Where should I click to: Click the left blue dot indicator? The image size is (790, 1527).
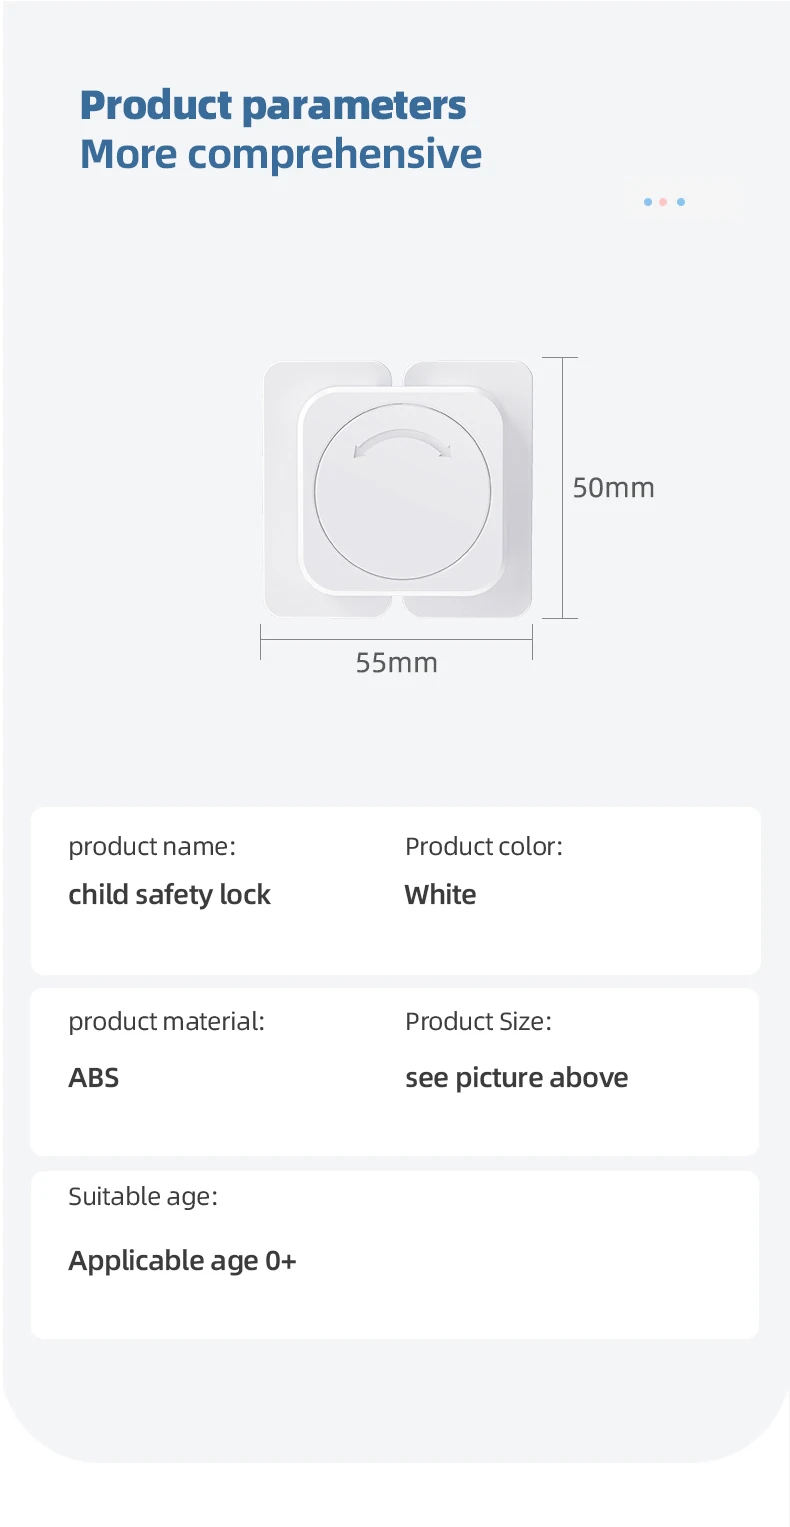(648, 202)
